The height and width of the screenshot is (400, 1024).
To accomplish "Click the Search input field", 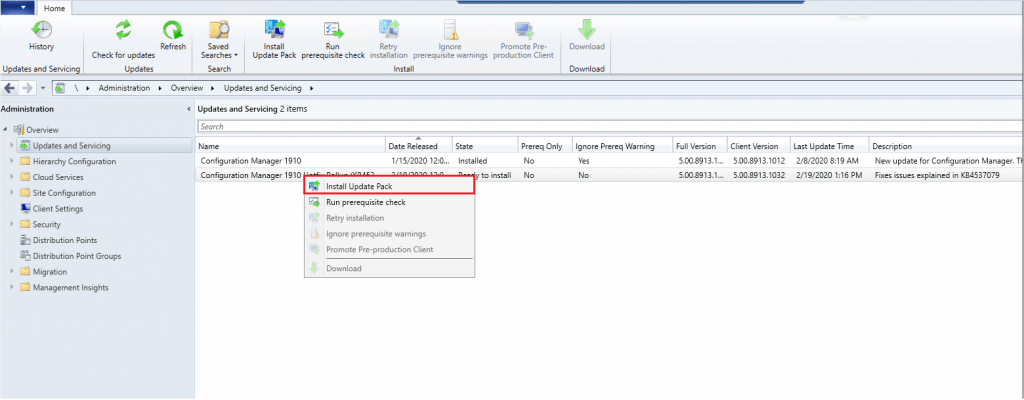I will coord(609,126).
